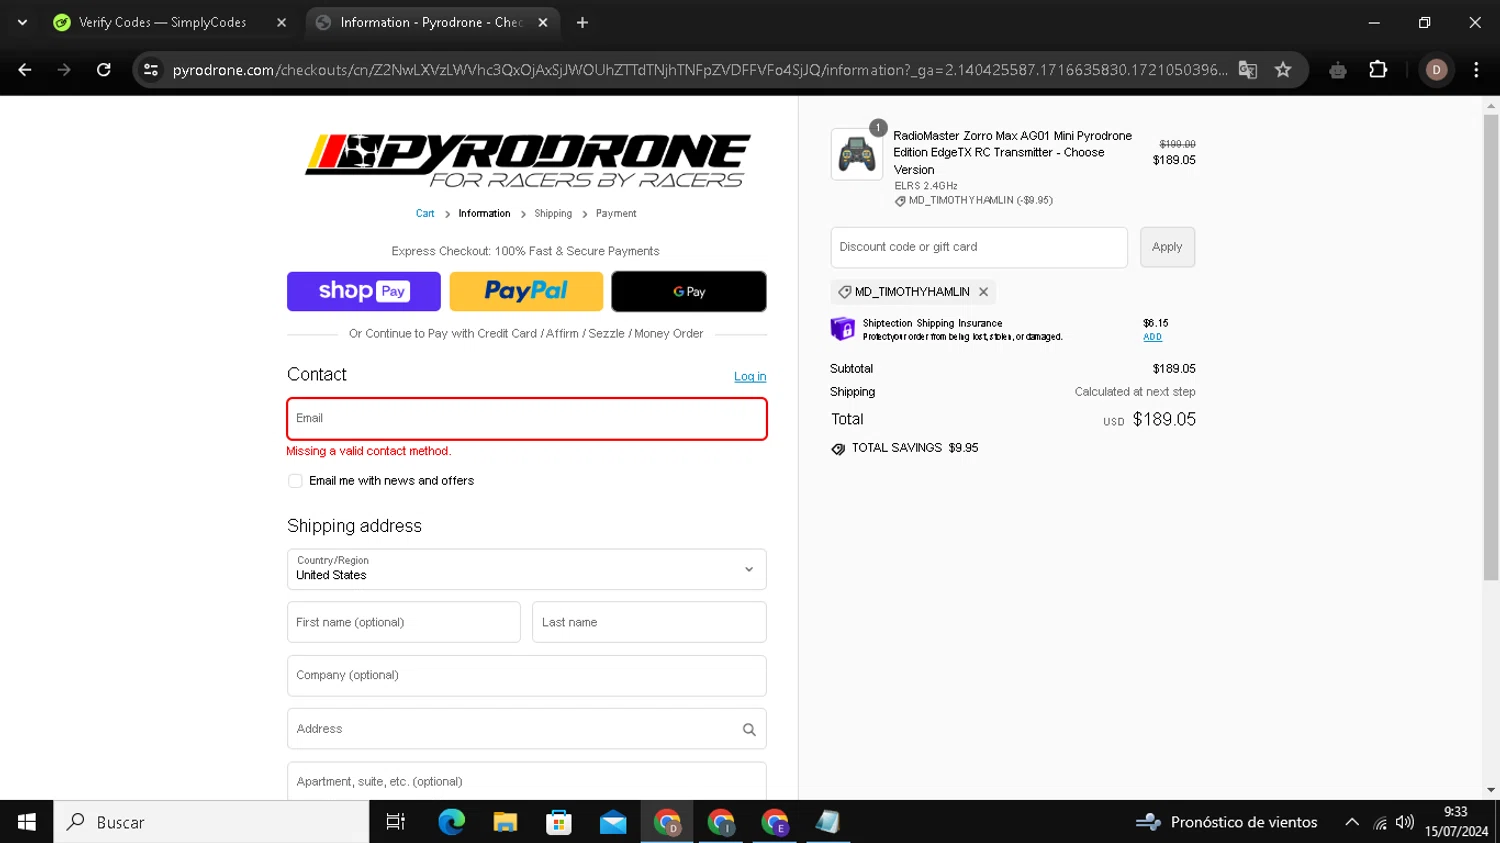Close the Verify Codes tab
1500x843 pixels.
(281, 22)
